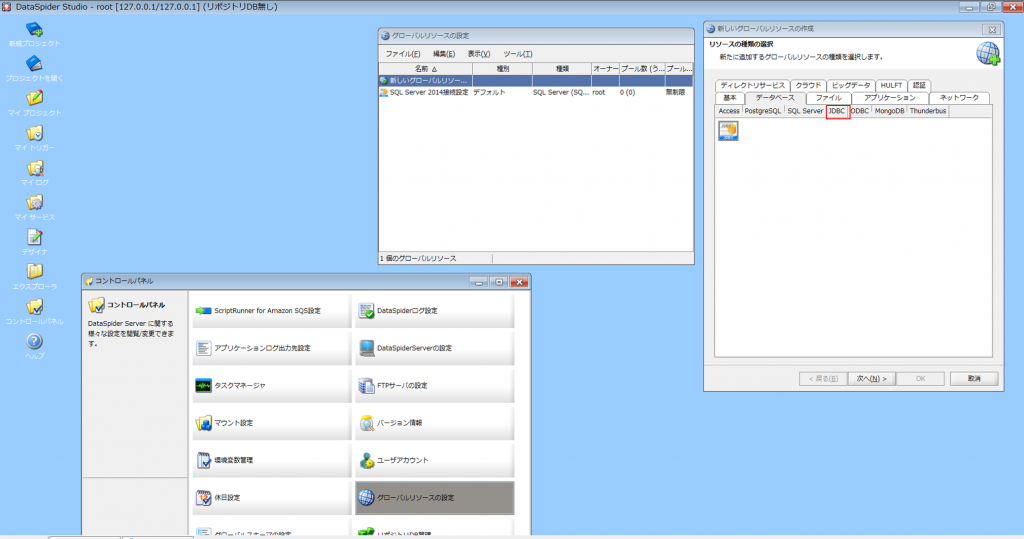The width and height of the screenshot is (1024, 539).
Task: Click the タスクマネージャ icon
Action: pyautogui.click(x=204, y=385)
